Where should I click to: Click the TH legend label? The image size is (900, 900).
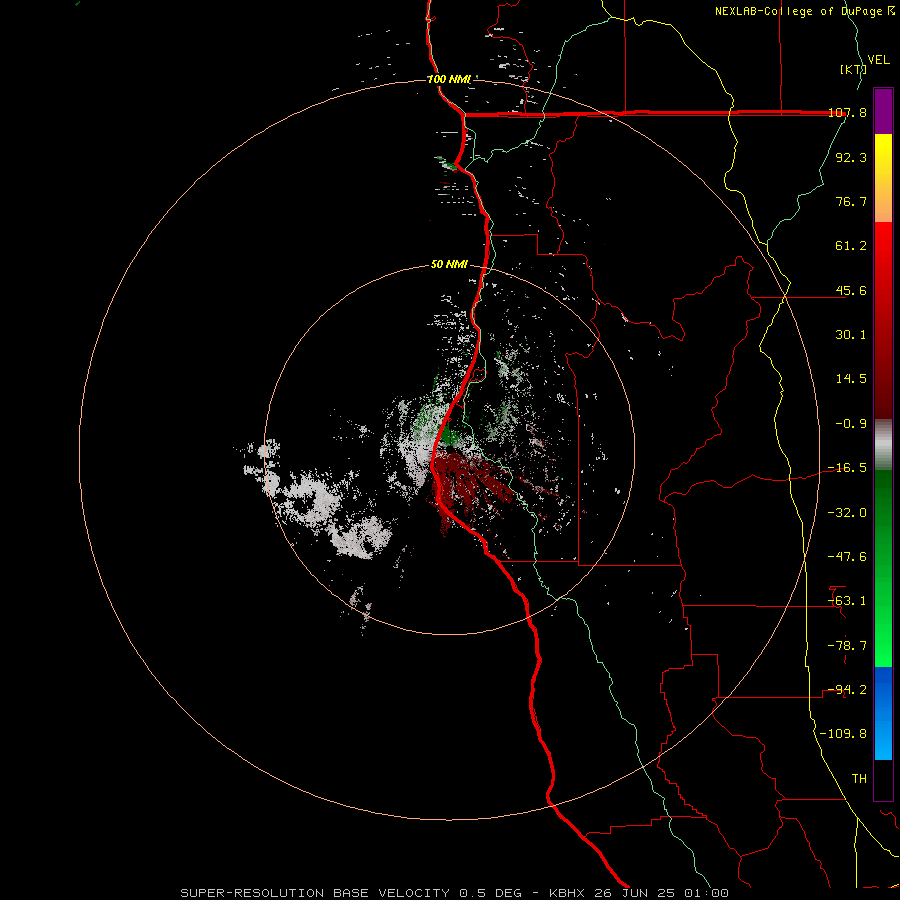click(x=859, y=779)
